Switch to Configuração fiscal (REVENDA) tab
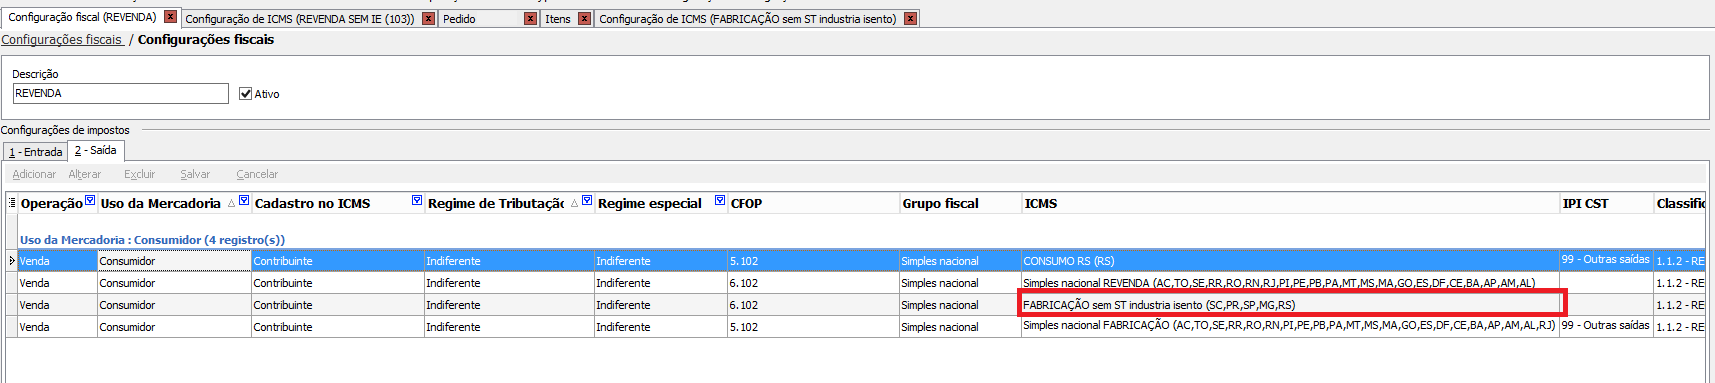Viewport: 1715px width, 383px height. [x=83, y=18]
